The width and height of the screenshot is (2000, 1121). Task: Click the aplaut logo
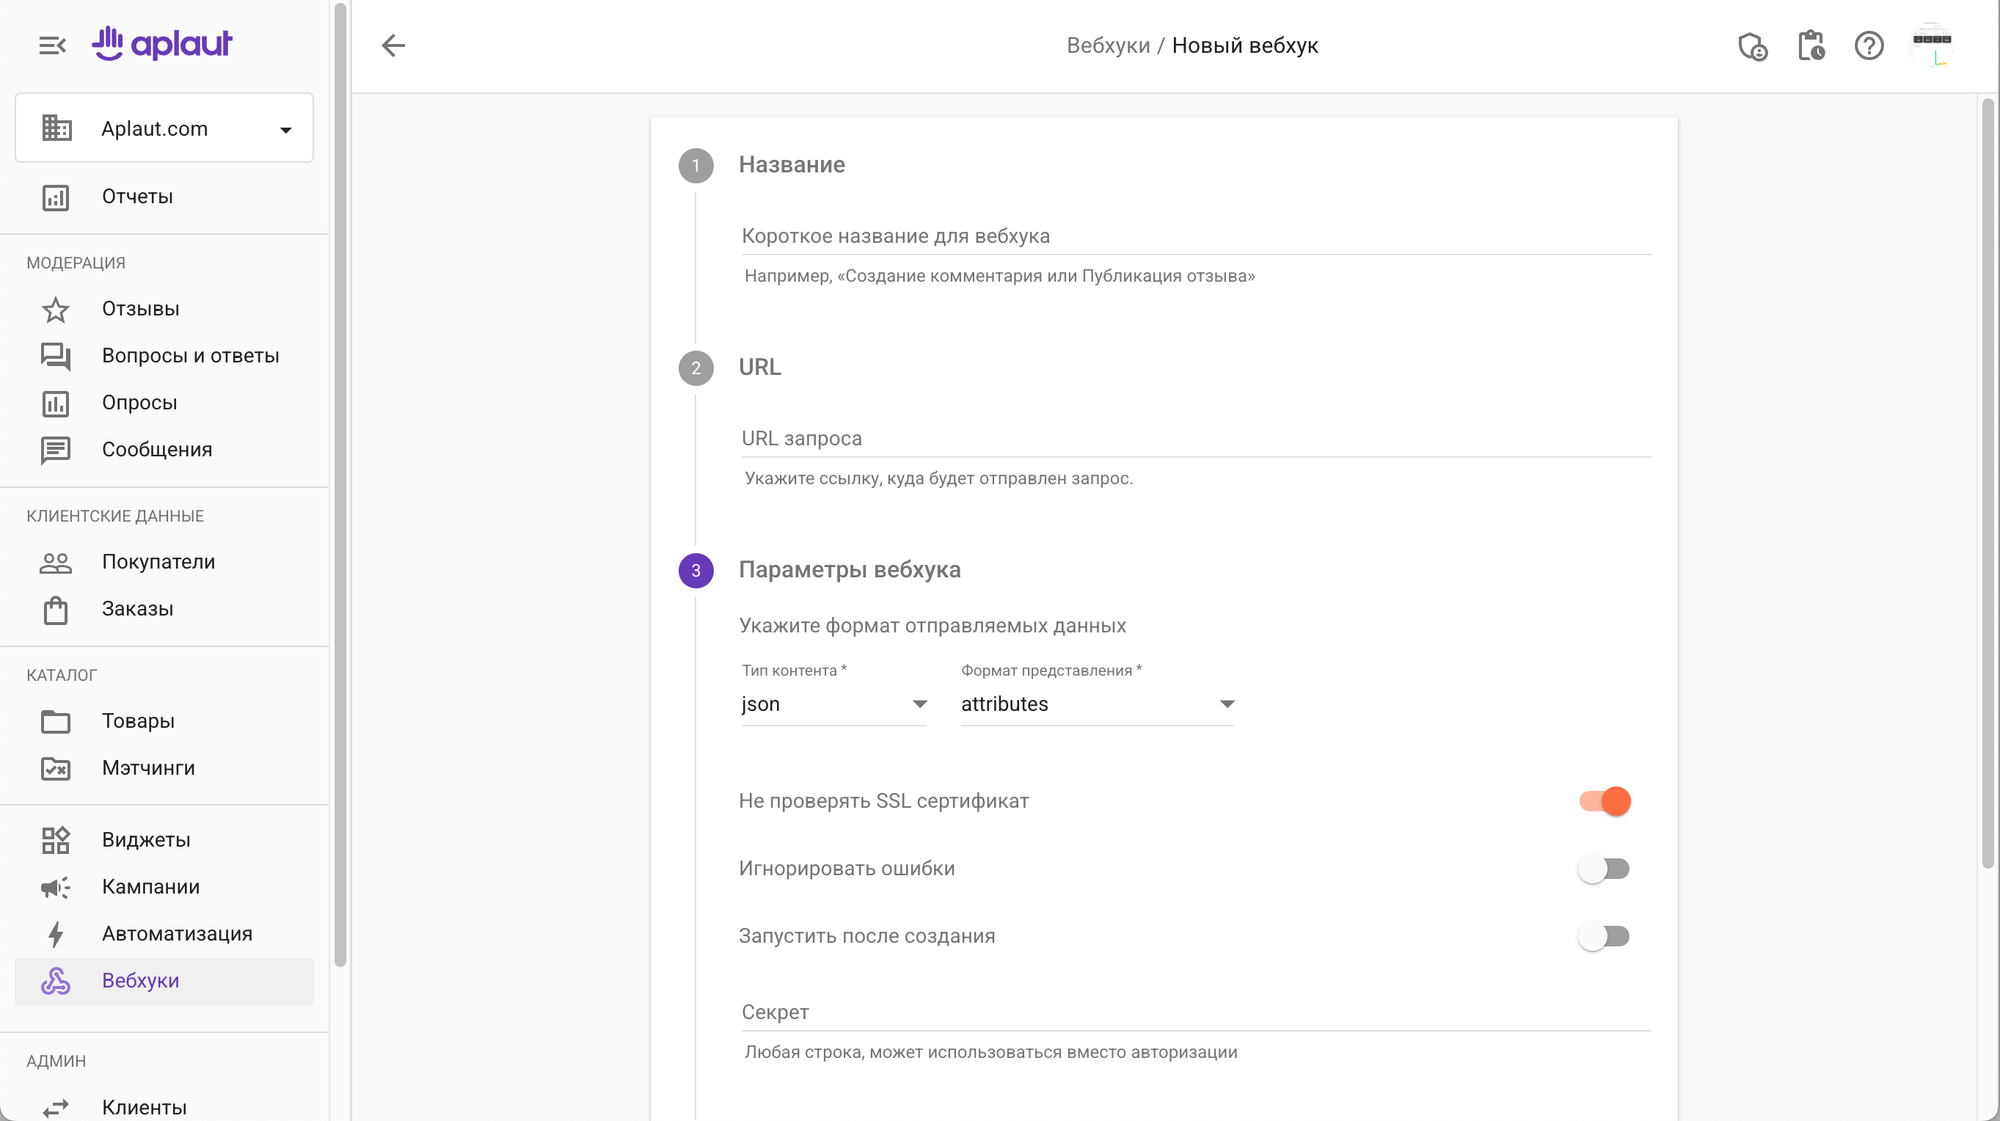click(x=163, y=43)
